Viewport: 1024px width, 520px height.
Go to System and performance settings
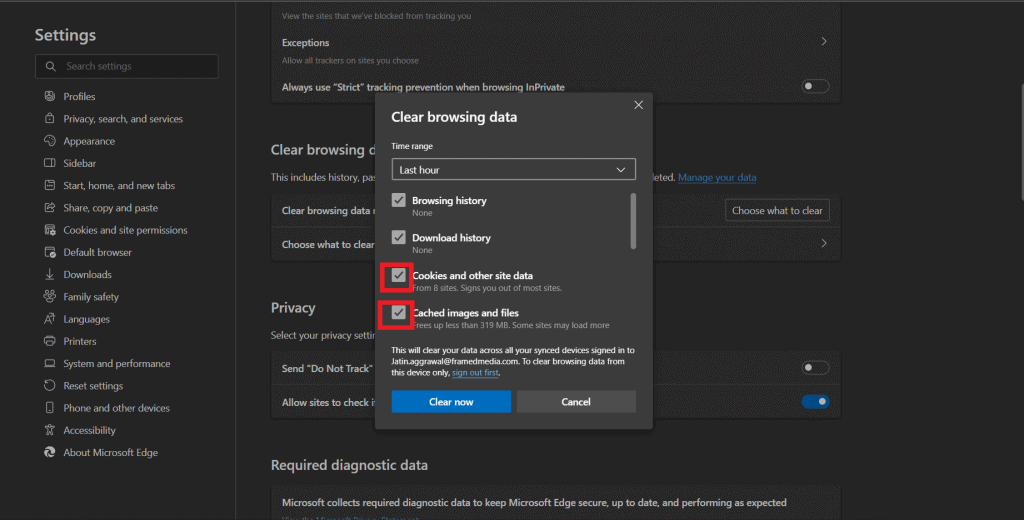pos(116,363)
